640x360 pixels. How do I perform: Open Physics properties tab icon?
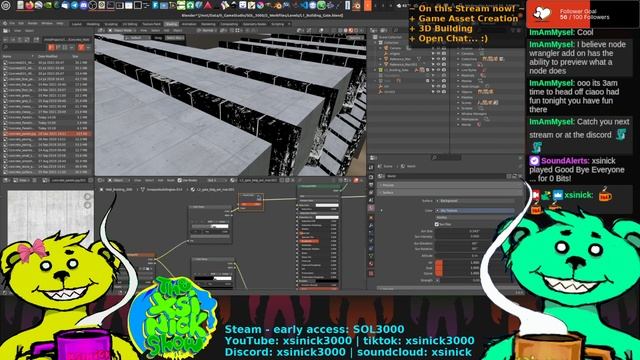click(371, 241)
